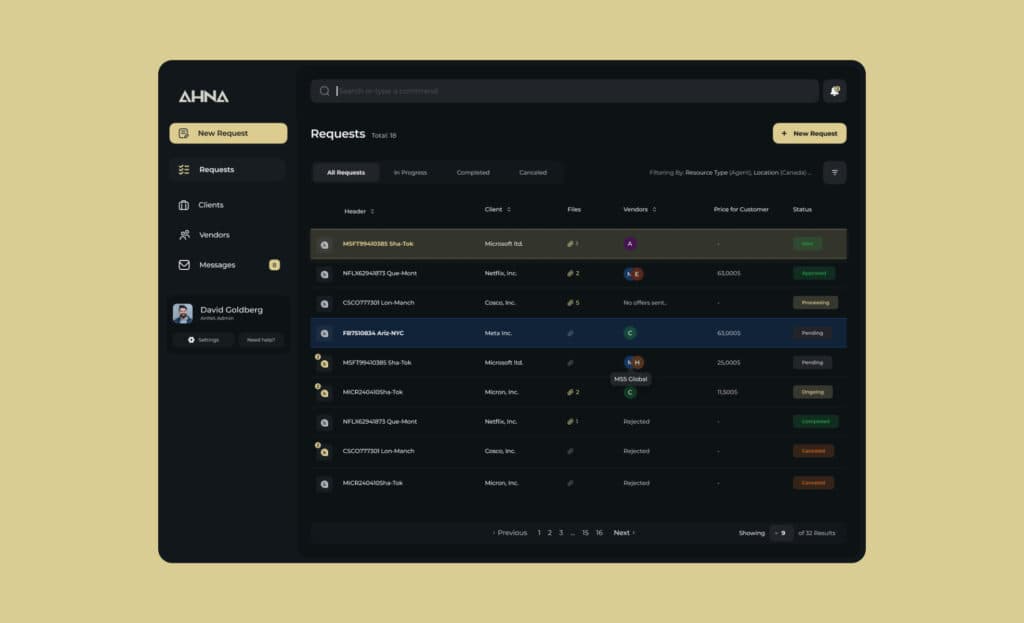The height and width of the screenshot is (623, 1024).
Task: Click the Ongoing status badge
Action: [812, 392]
